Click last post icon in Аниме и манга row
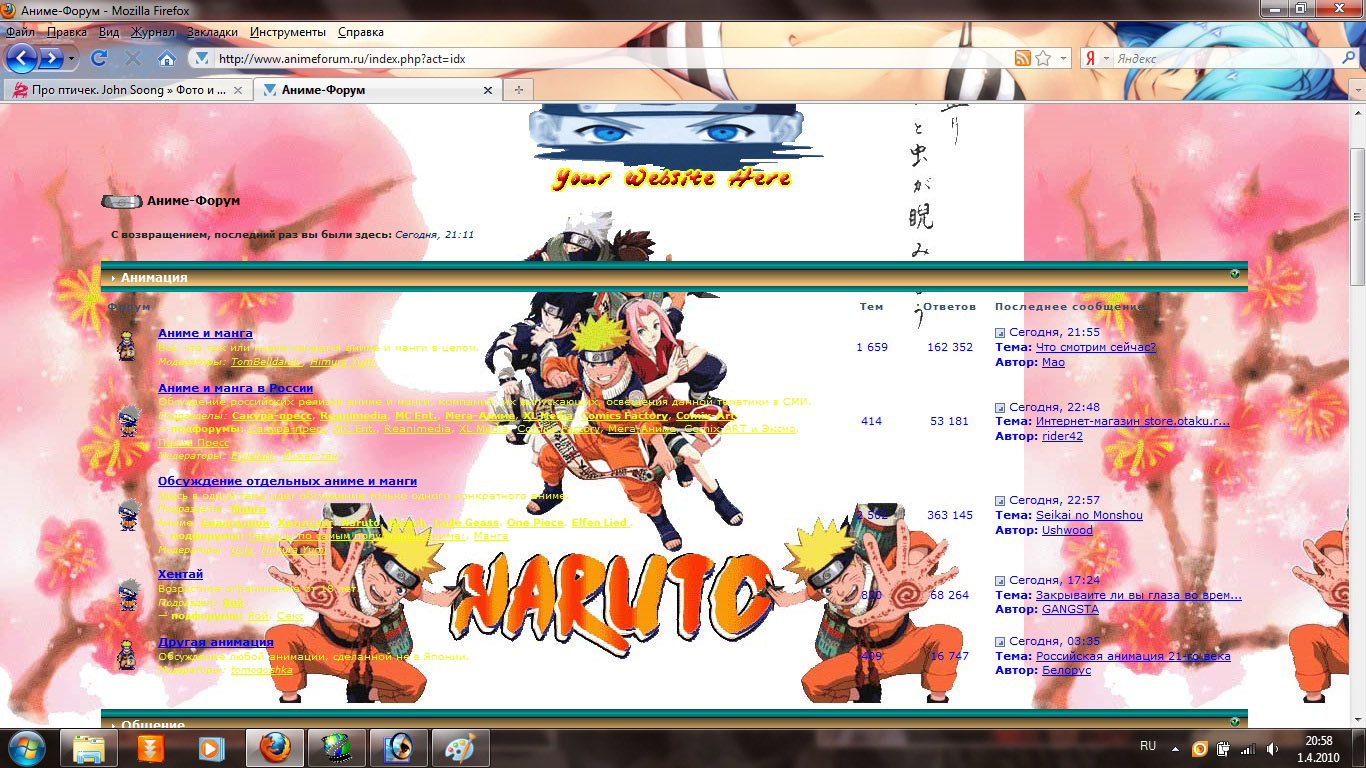1366x768 pixels. (1000, 333)
